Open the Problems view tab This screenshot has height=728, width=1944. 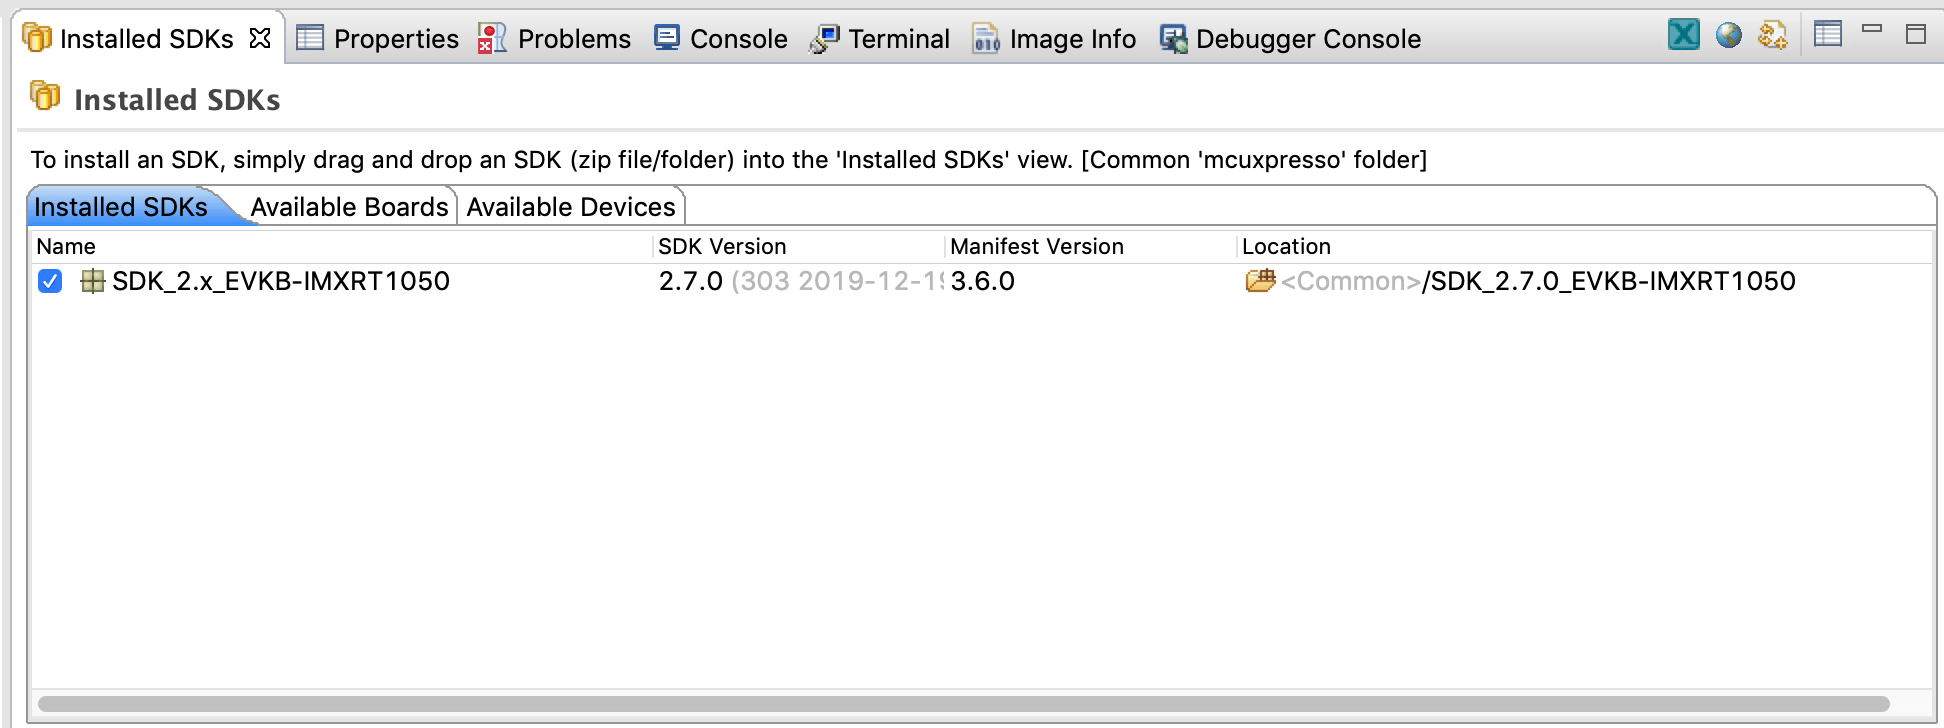(x=555, y=39)
